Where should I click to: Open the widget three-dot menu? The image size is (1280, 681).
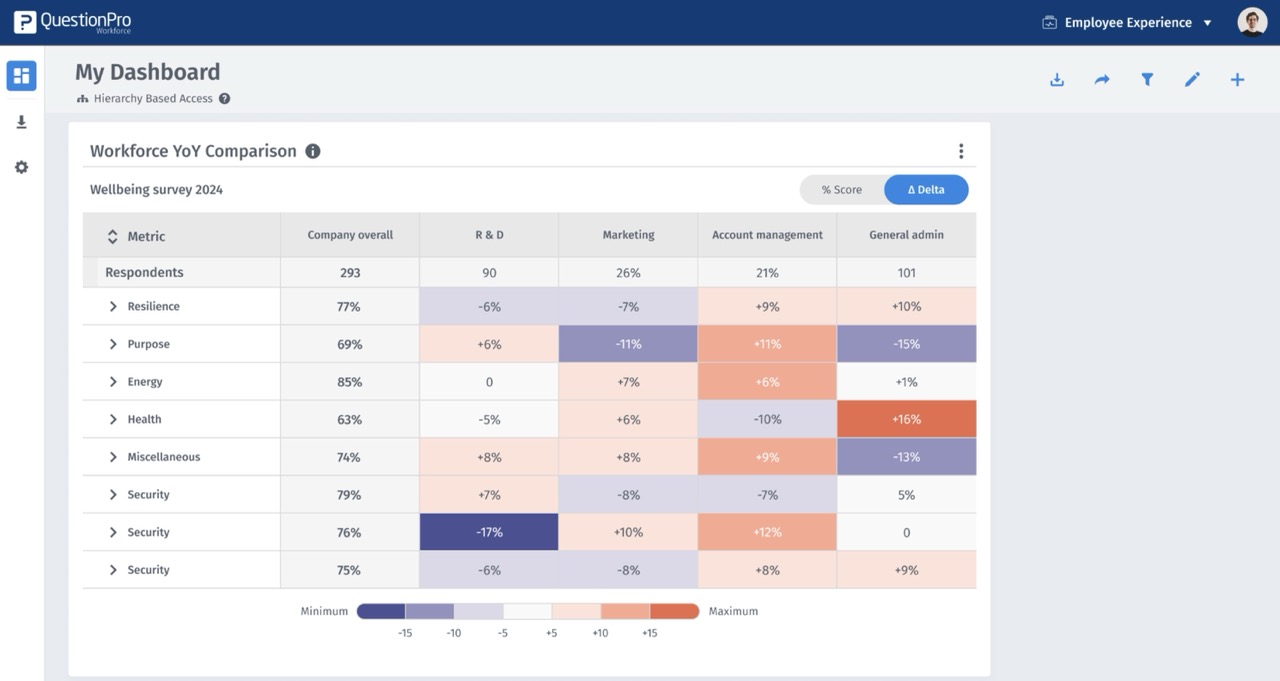pos(961,151)
